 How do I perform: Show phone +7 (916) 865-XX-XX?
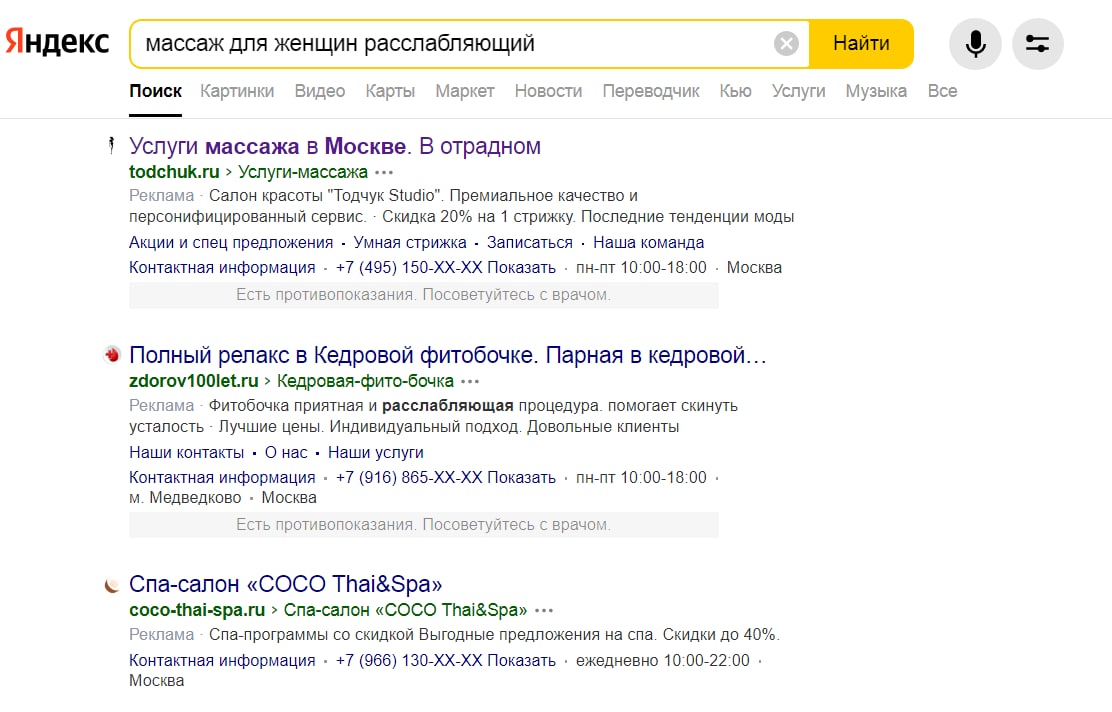[445, 477]
